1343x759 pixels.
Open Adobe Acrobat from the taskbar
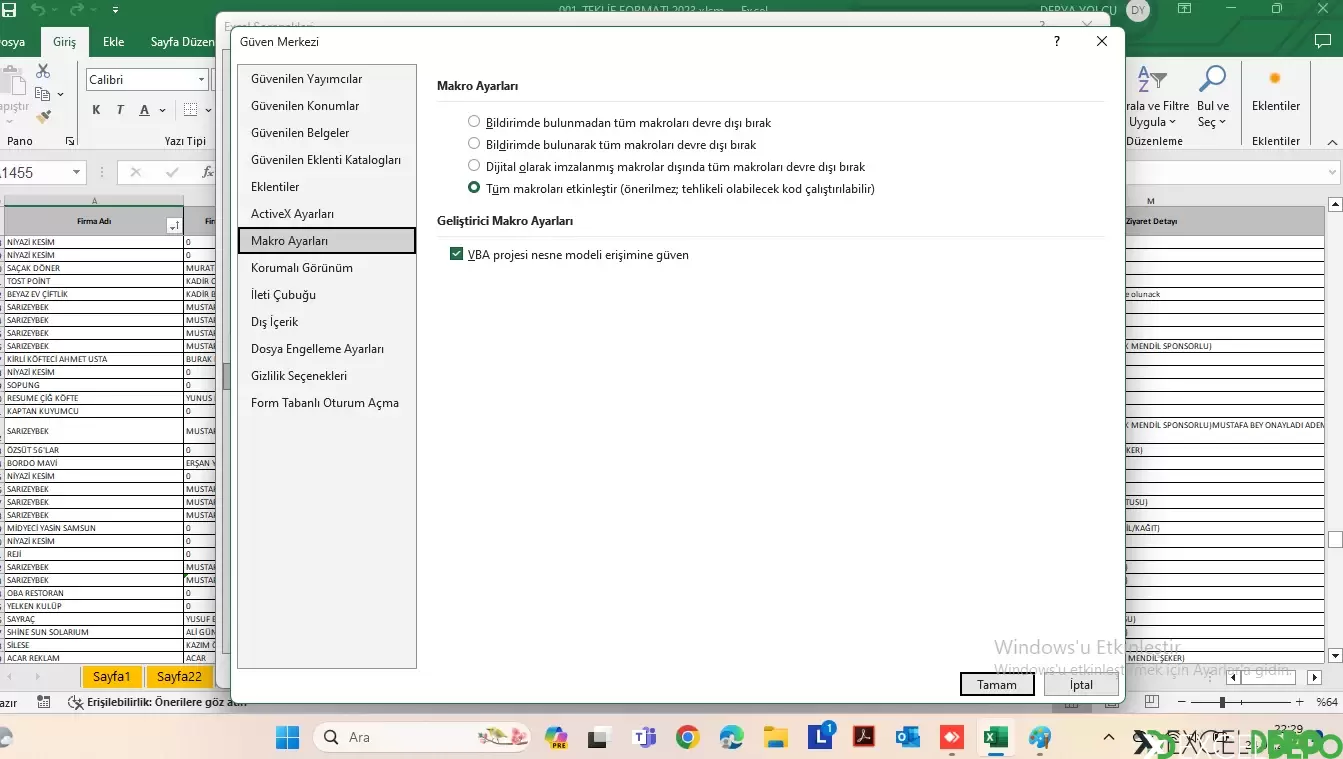[x=863, y=738]
